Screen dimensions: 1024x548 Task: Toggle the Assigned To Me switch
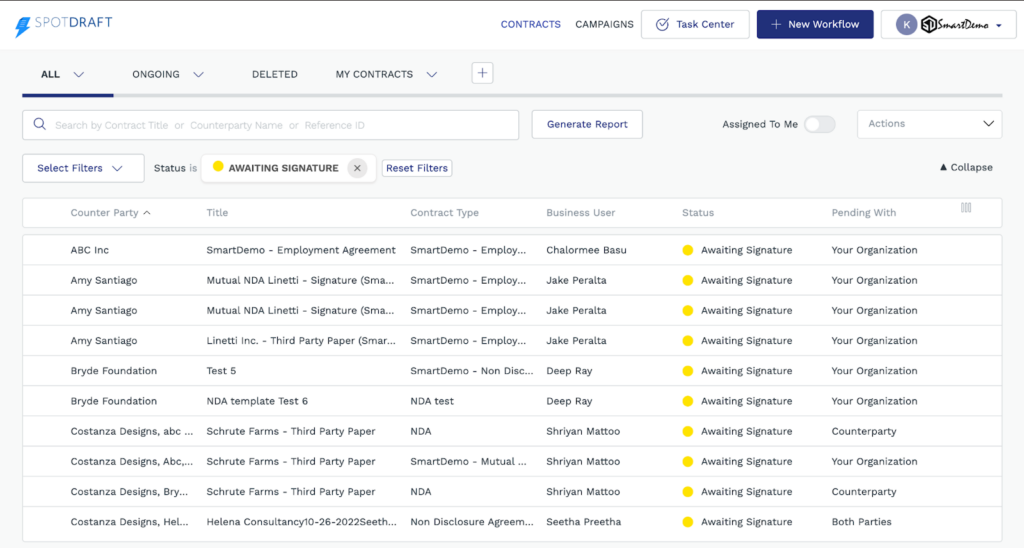click(x=820, y=124)
